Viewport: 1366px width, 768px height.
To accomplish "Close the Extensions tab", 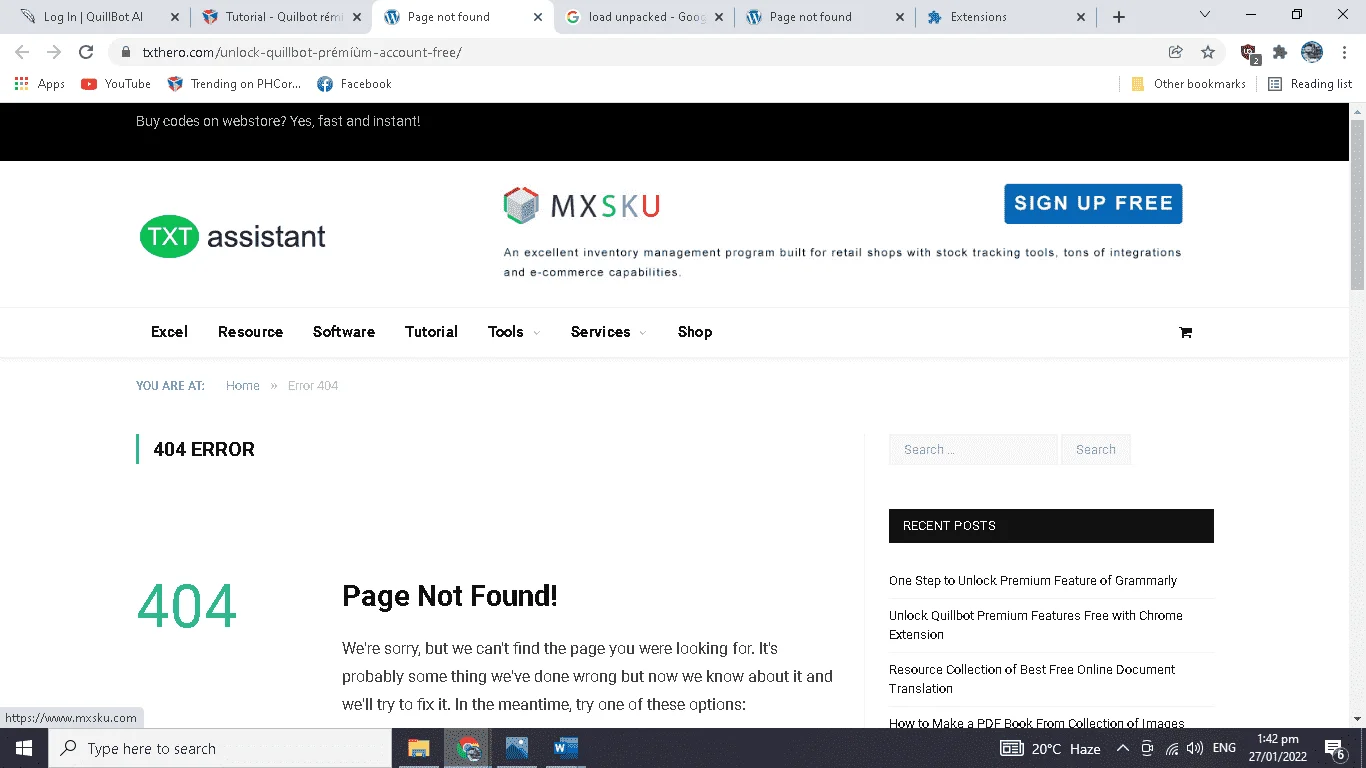I will [1080, 17].
